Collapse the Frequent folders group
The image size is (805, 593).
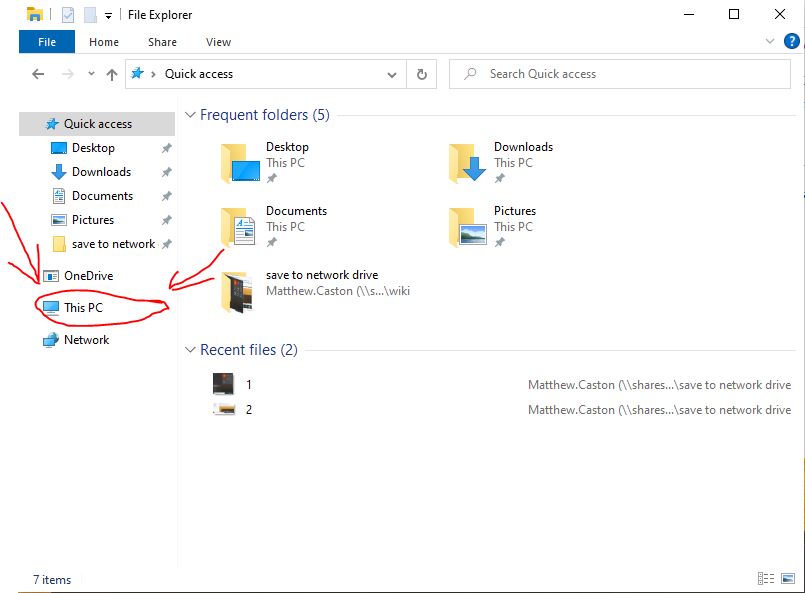(190, 115)
